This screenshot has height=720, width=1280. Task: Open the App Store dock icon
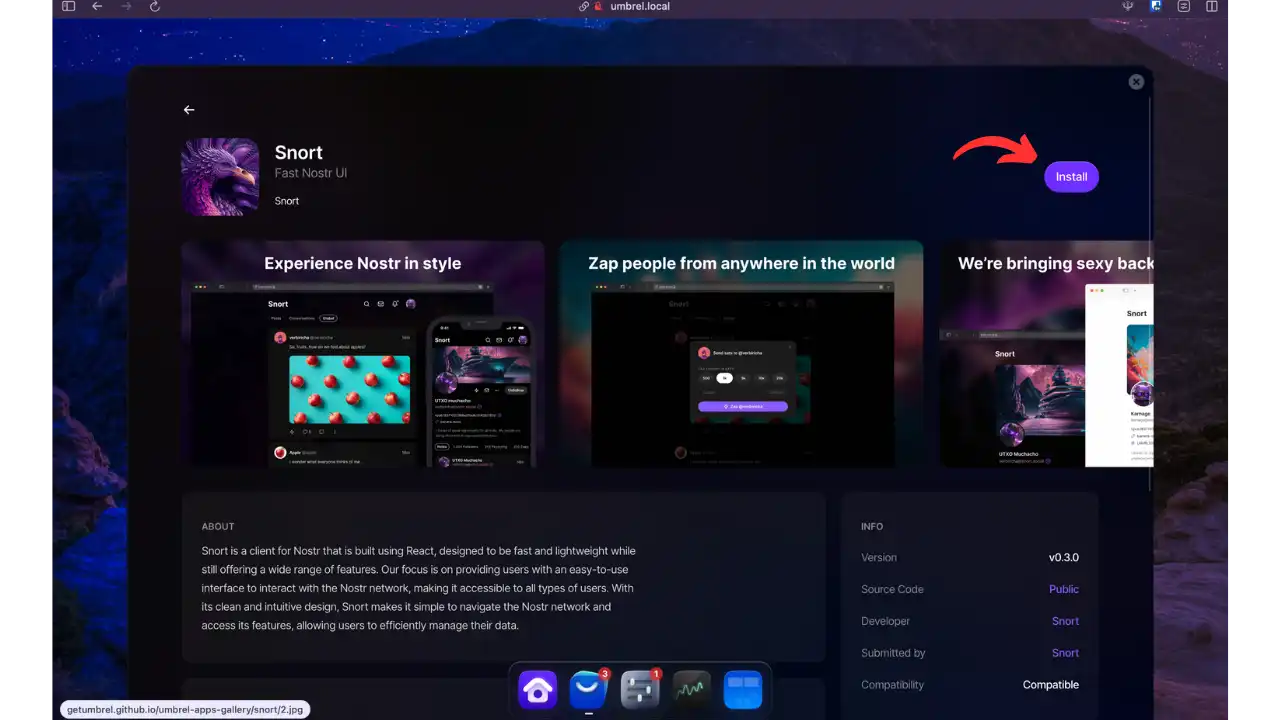coord(589,689)
